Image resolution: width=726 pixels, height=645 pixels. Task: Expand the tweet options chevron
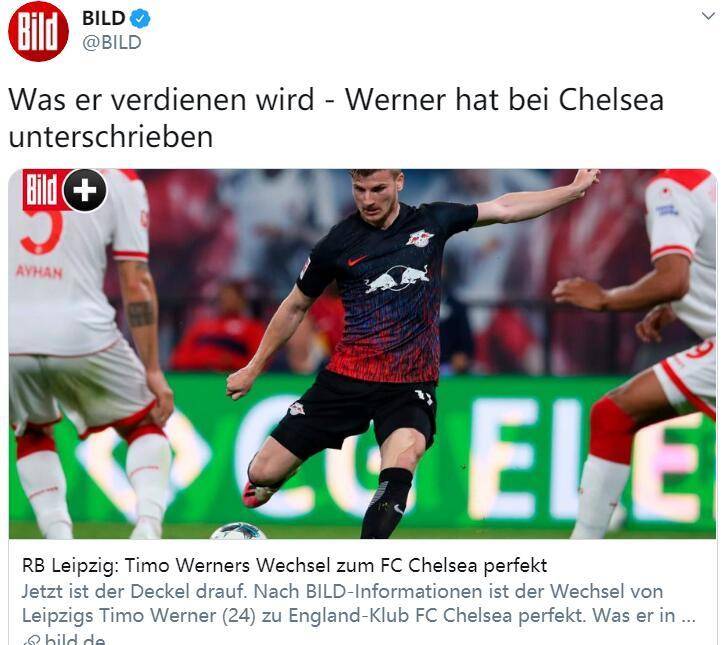pos(708,17)
